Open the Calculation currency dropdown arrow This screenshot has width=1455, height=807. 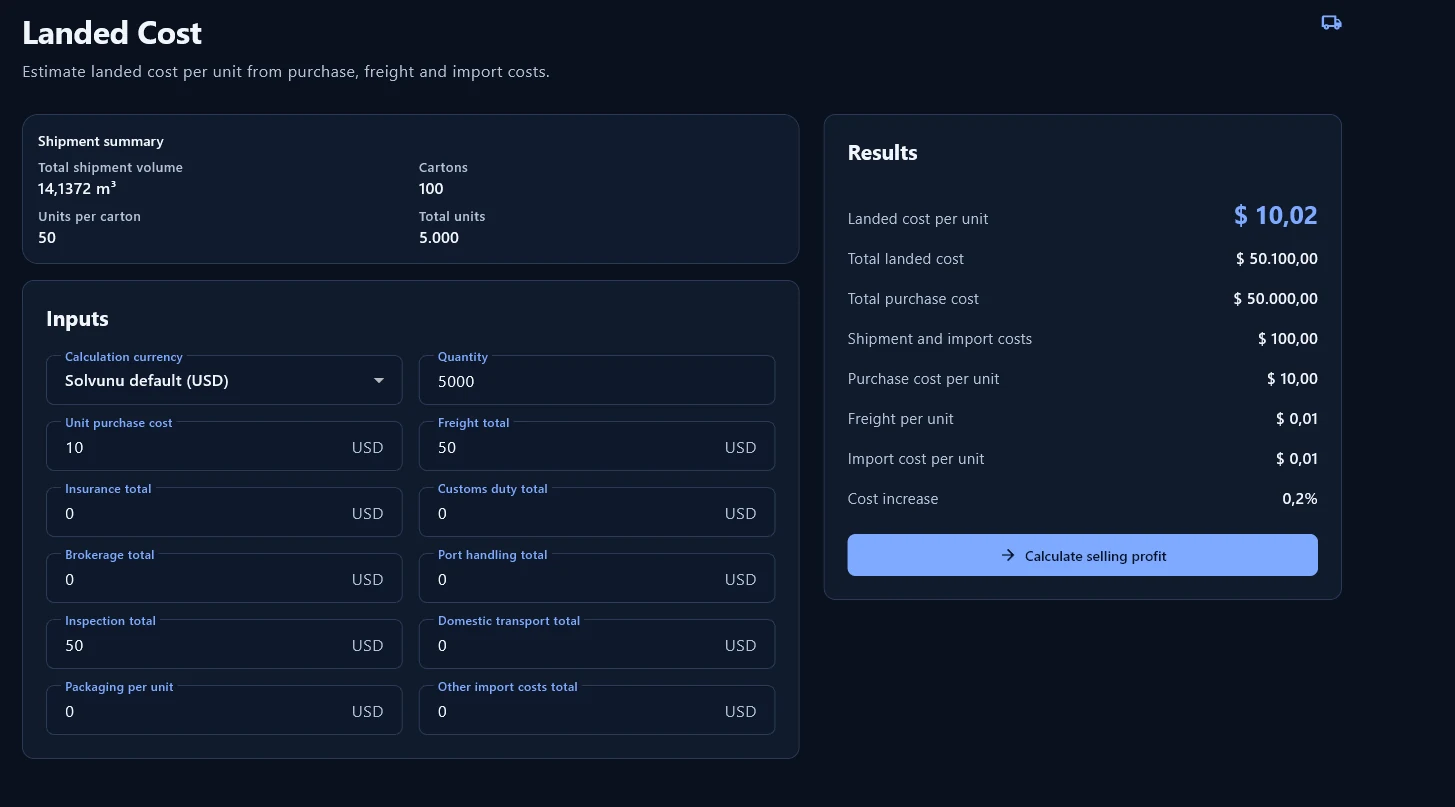(x=379, y=381)
